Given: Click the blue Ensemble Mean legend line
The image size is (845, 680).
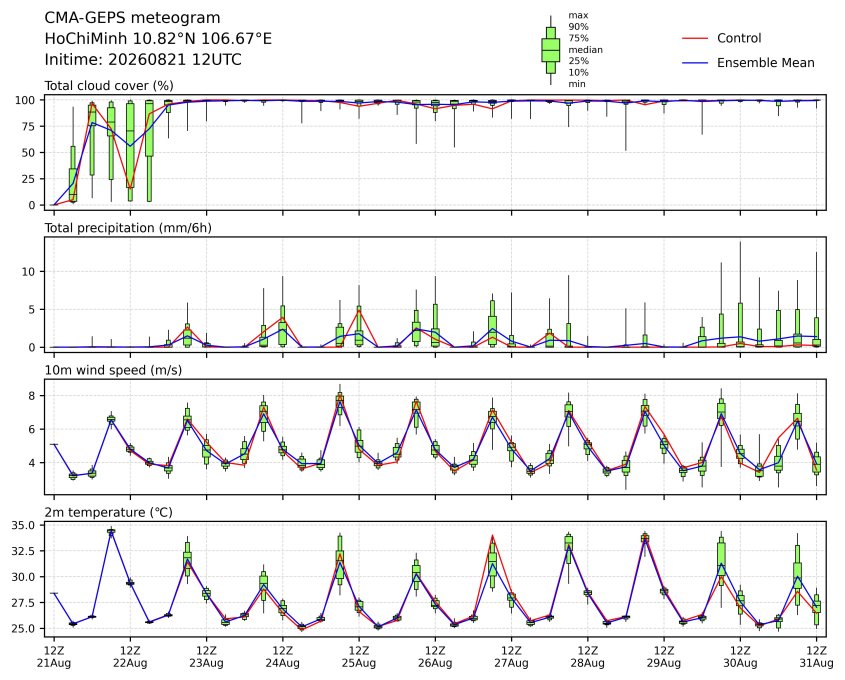Looking at the screenshot, I should pos(695,63).
